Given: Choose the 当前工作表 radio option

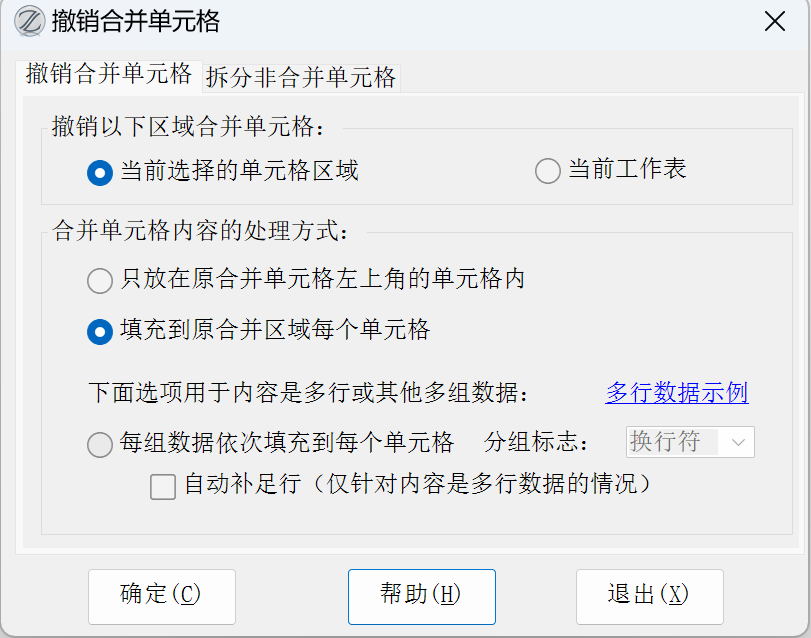Looking at the screenshot, I should (548, 172).
